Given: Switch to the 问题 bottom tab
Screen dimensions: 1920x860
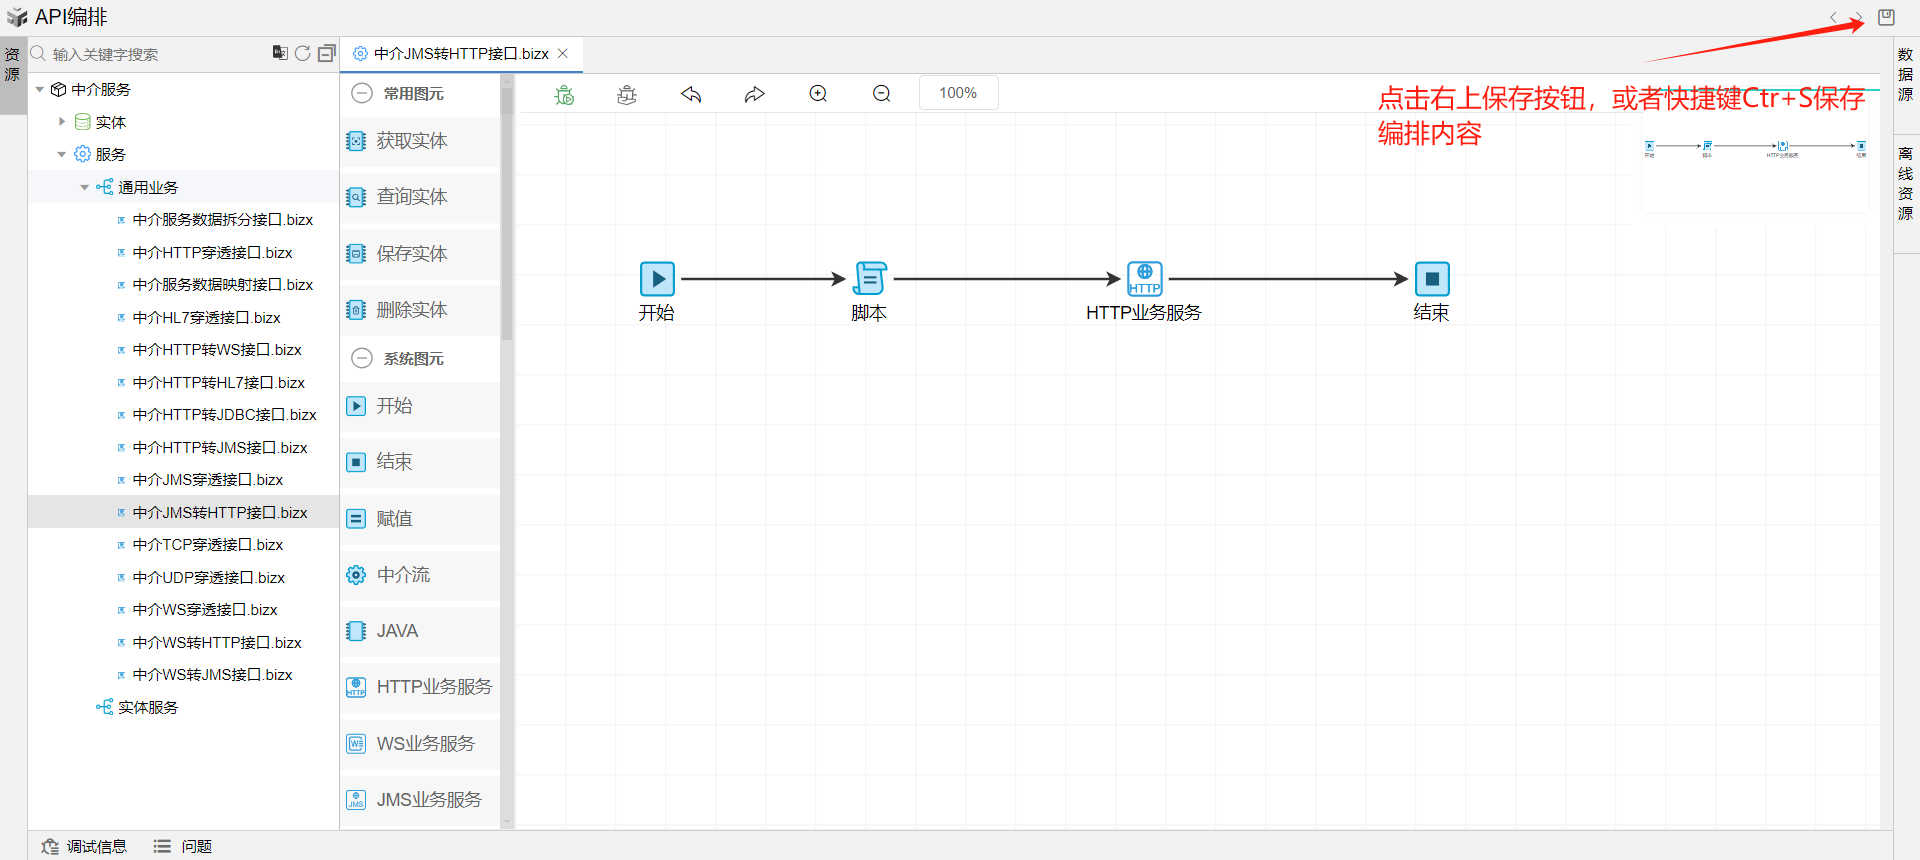Looking at the screenshot, I should [183, 846].
